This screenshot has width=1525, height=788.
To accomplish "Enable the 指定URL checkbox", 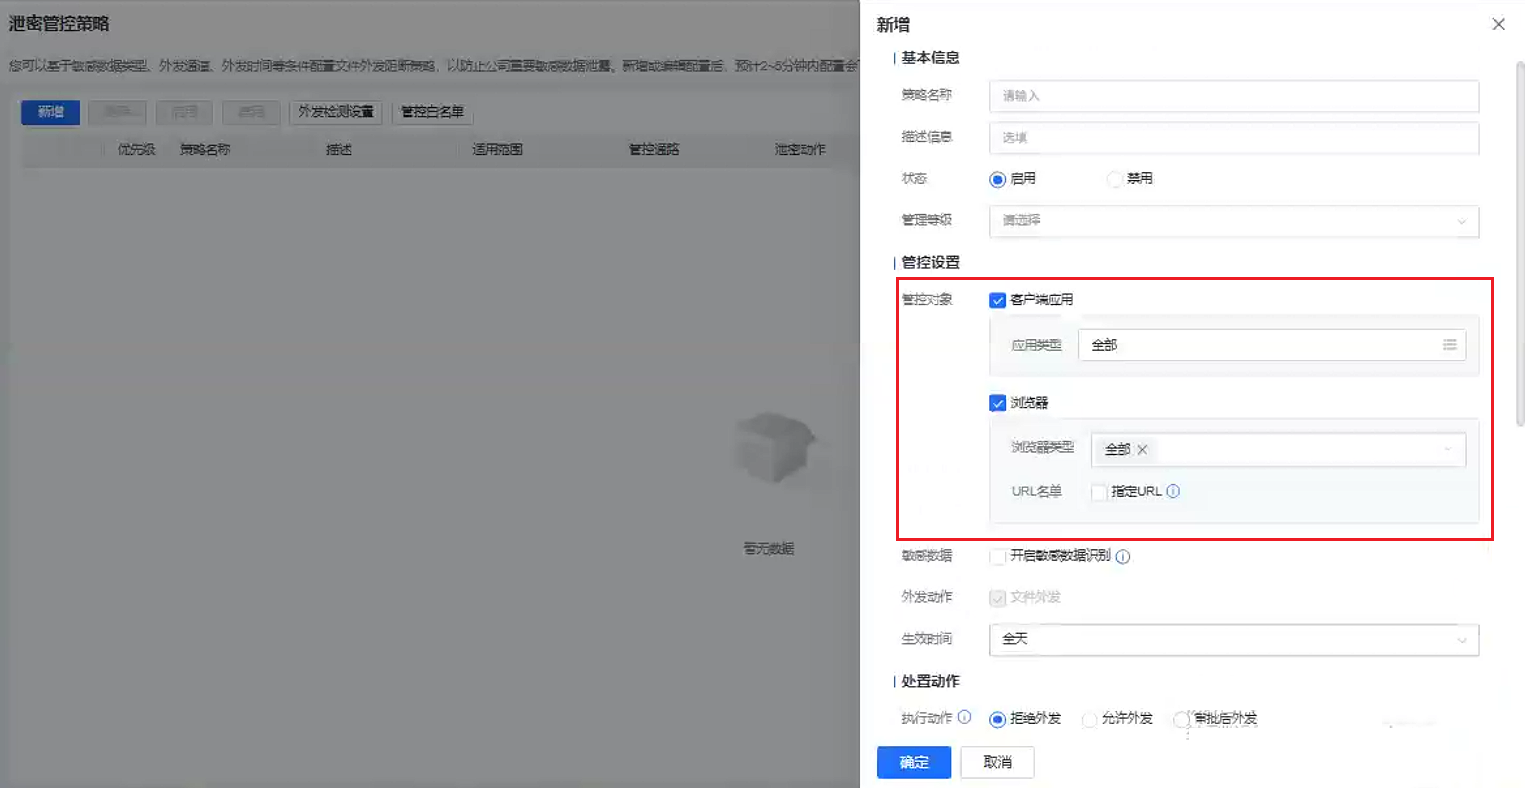I will (x=1099, y=492).
